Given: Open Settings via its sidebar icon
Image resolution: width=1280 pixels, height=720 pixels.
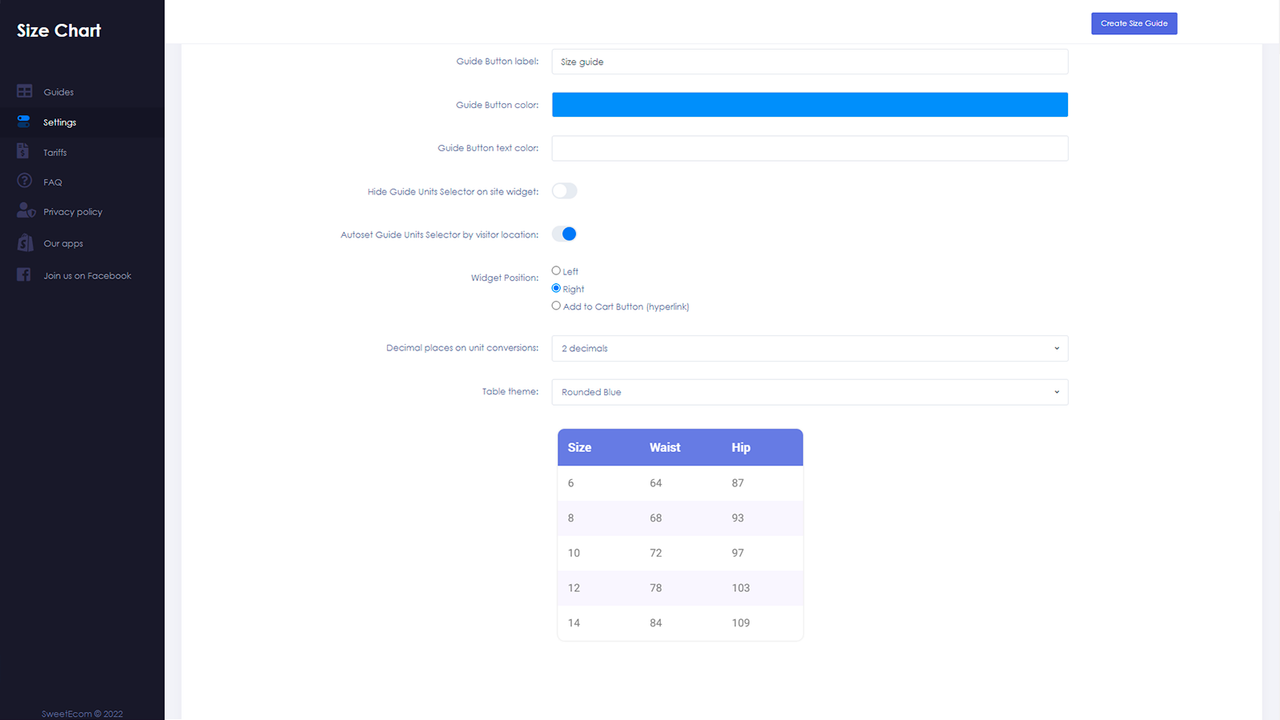Looking at the screenshot, I should (22, 121).
